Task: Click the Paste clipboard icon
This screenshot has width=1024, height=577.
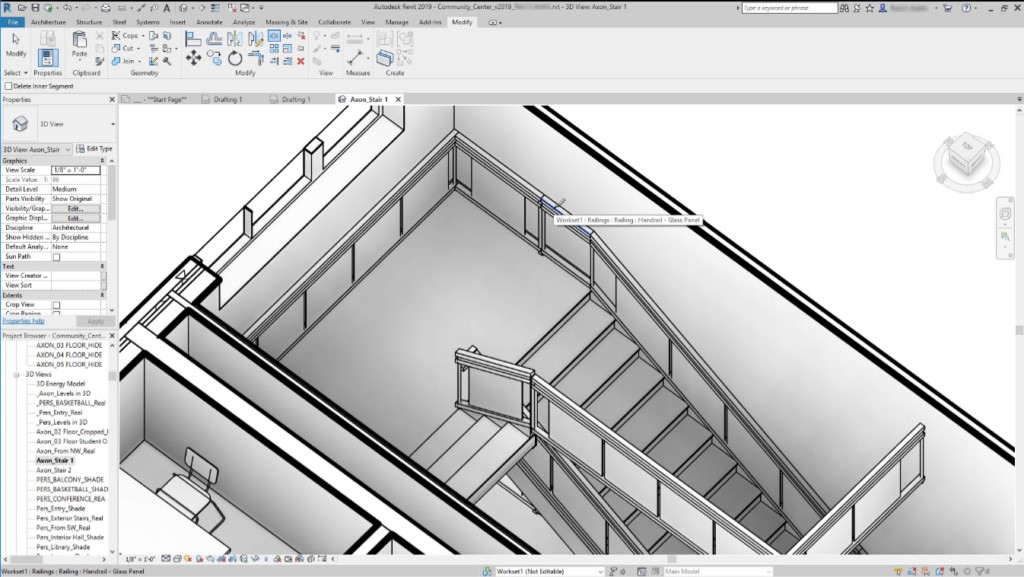Action: [x=80, y=41]
